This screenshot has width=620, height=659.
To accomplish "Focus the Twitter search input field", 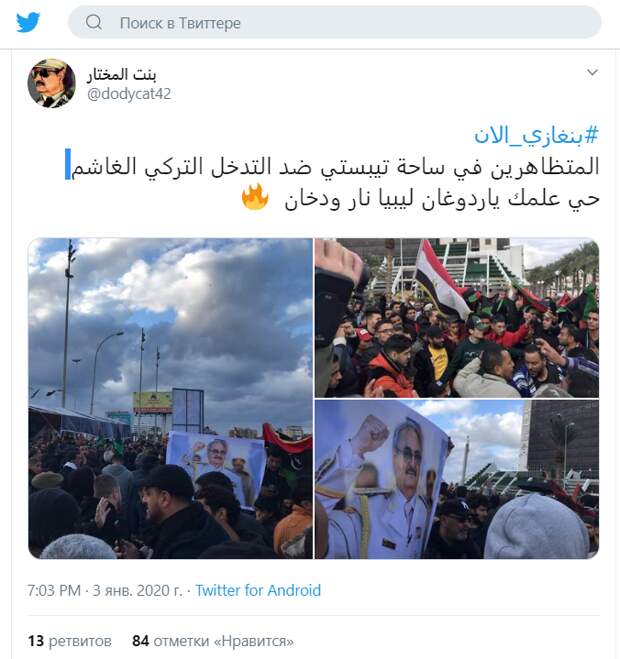I will click(x=335, y=22).
